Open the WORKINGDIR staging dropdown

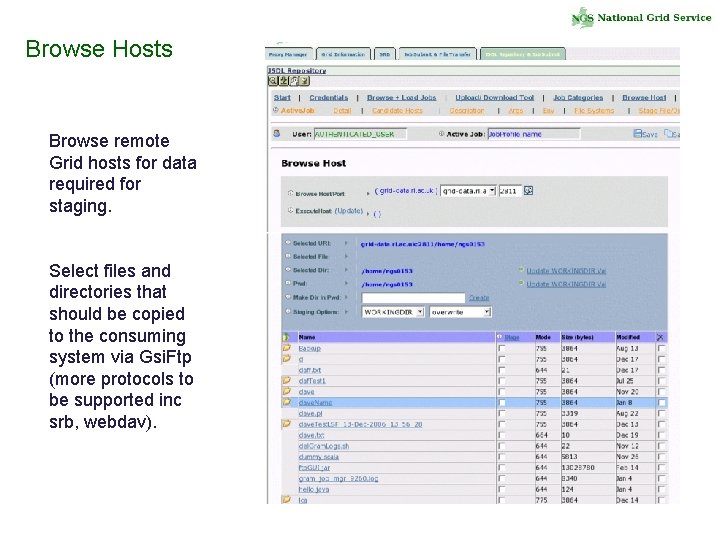[x=393, y=312]
